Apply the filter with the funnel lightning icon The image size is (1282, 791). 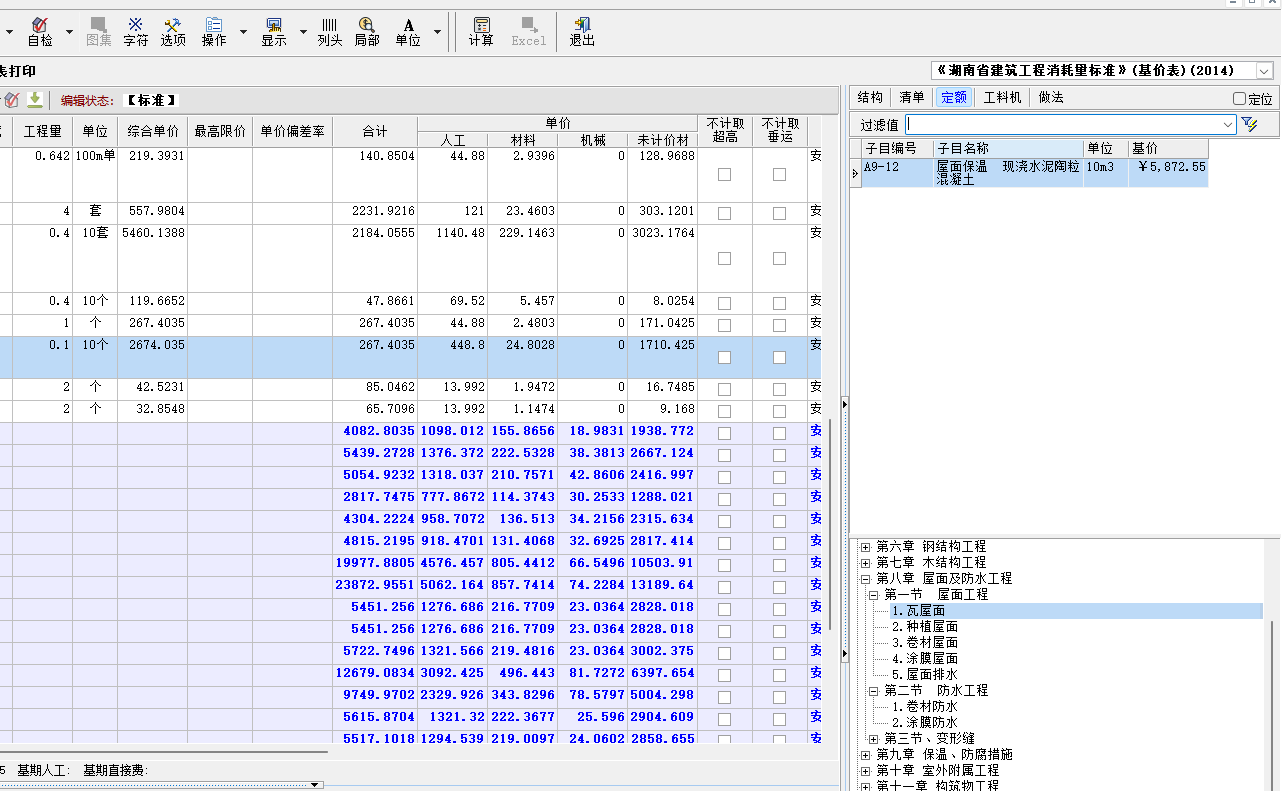click(x=1249, y=124)
